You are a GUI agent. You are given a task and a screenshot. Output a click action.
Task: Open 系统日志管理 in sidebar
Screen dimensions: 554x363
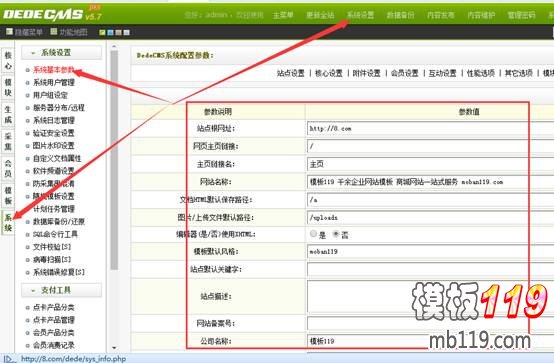[54, 121]
